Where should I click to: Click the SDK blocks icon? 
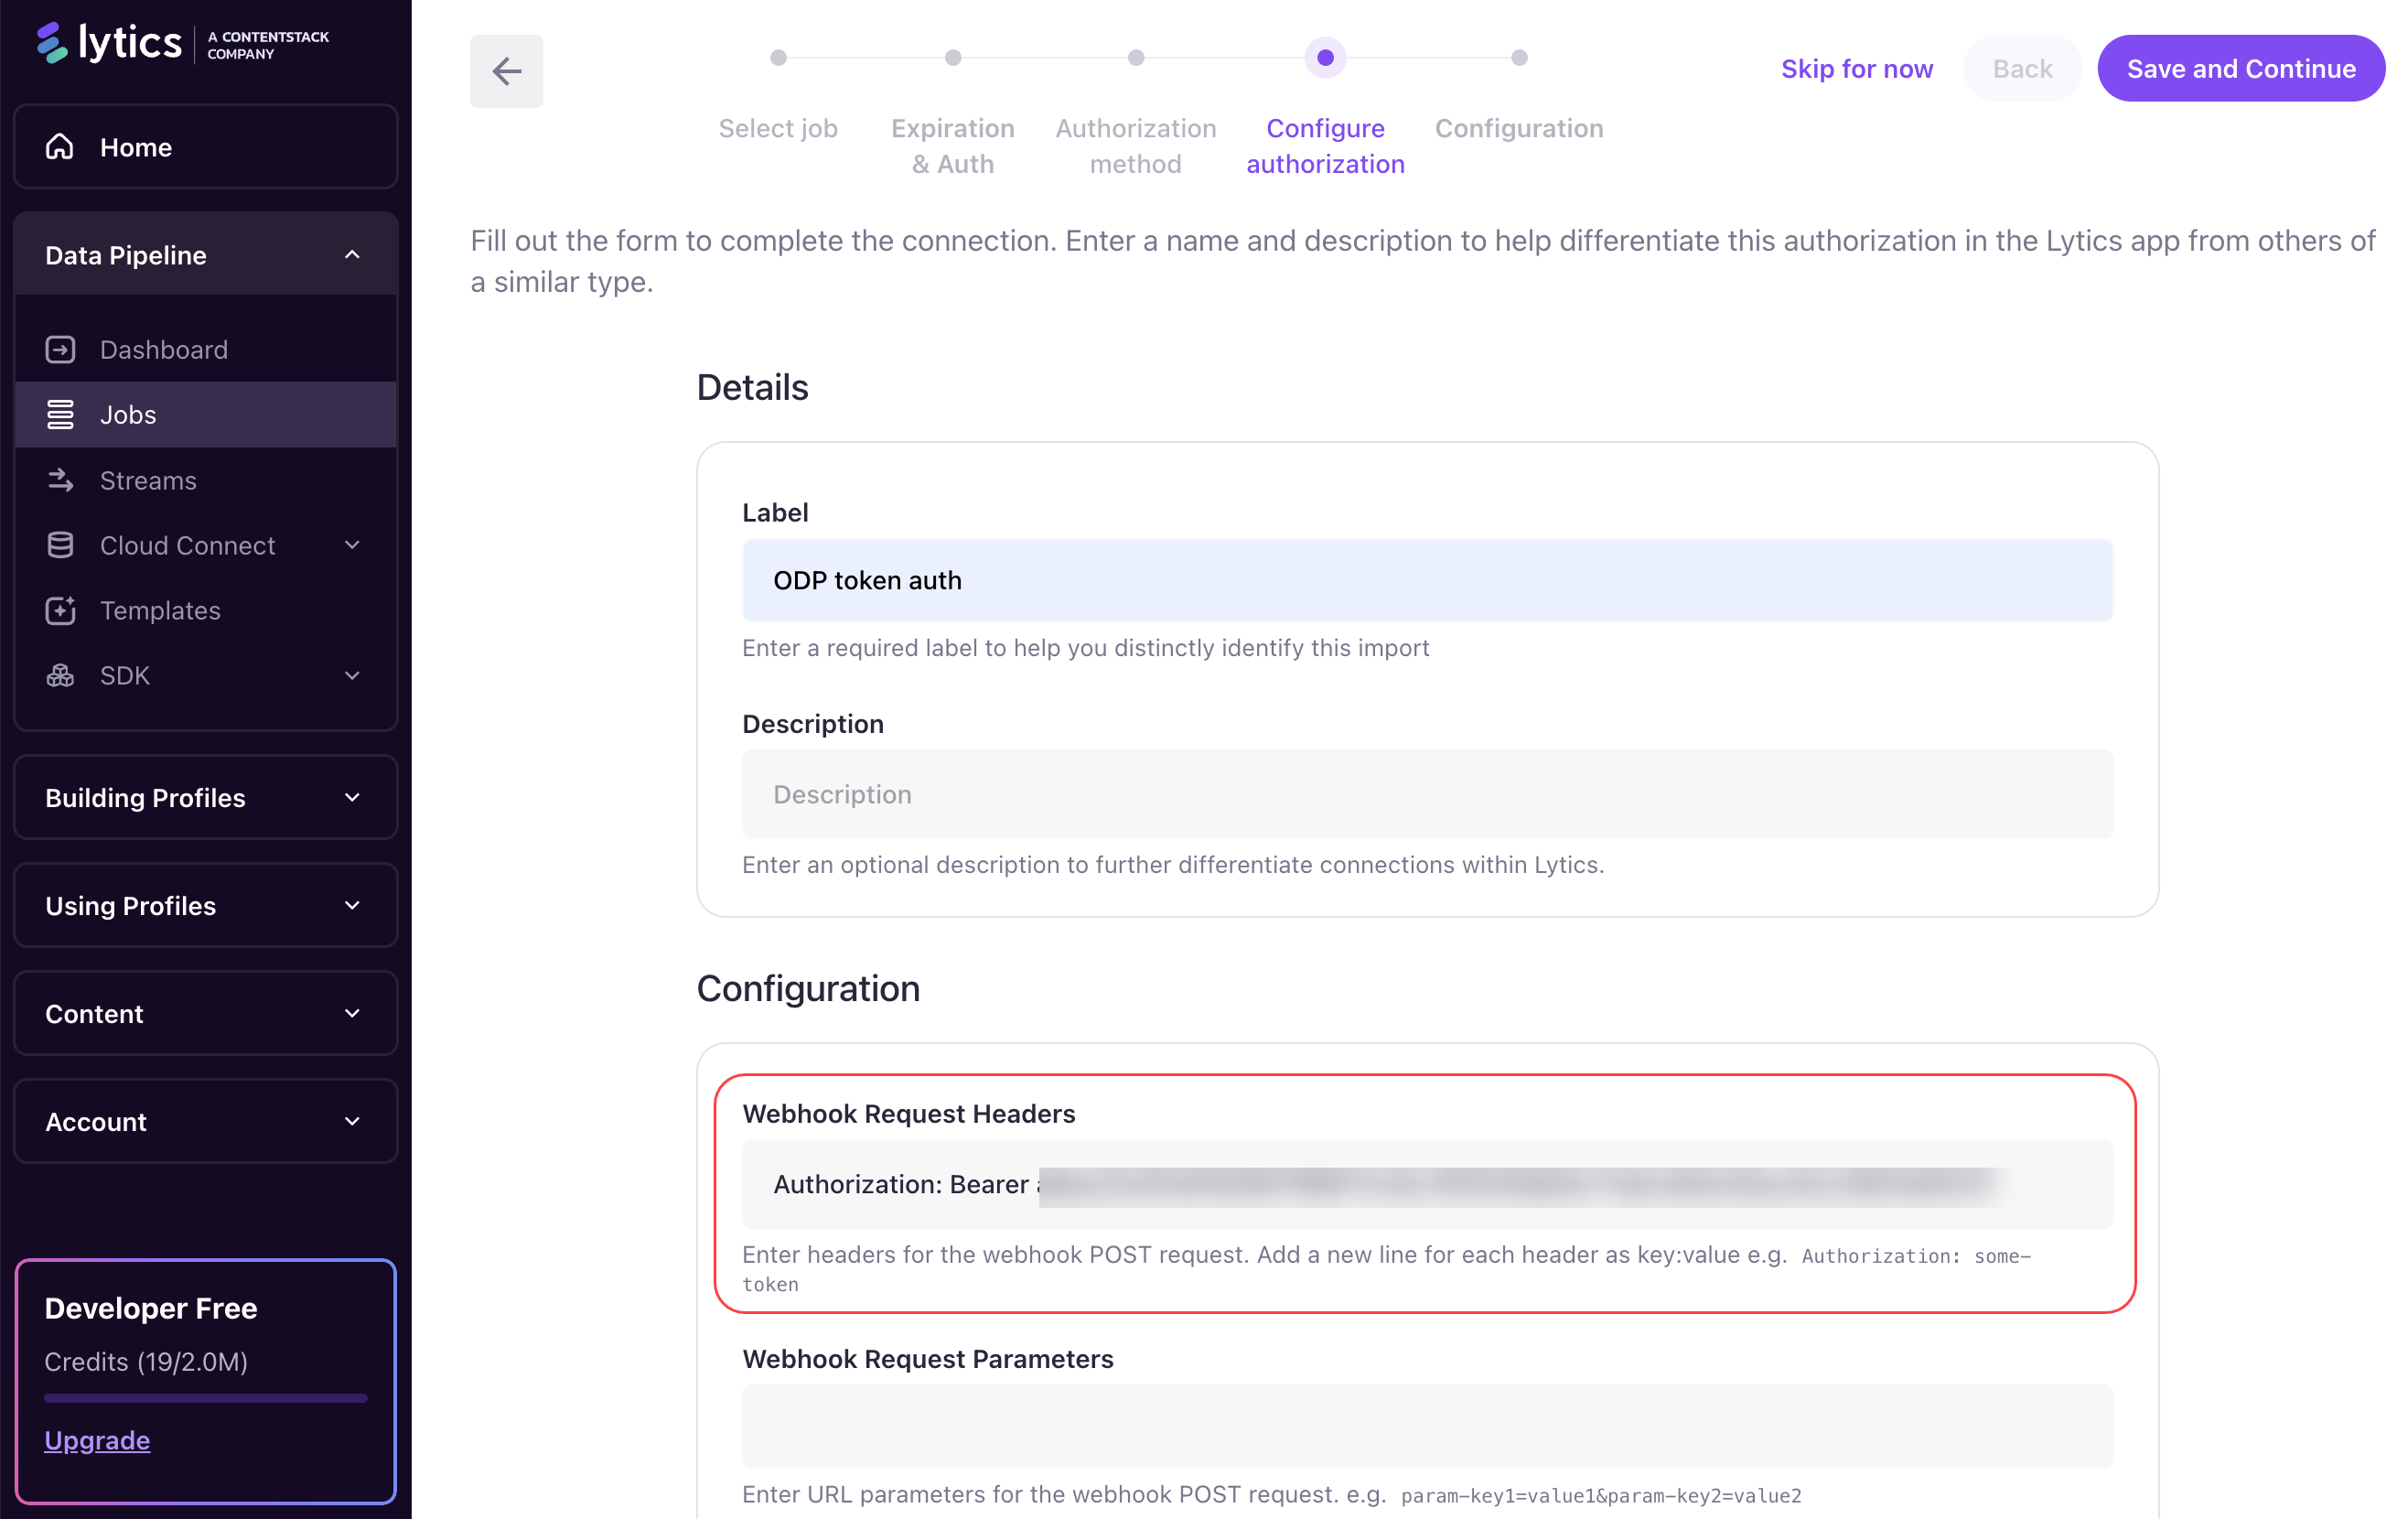pyautogui.click(x=60, y=676)
